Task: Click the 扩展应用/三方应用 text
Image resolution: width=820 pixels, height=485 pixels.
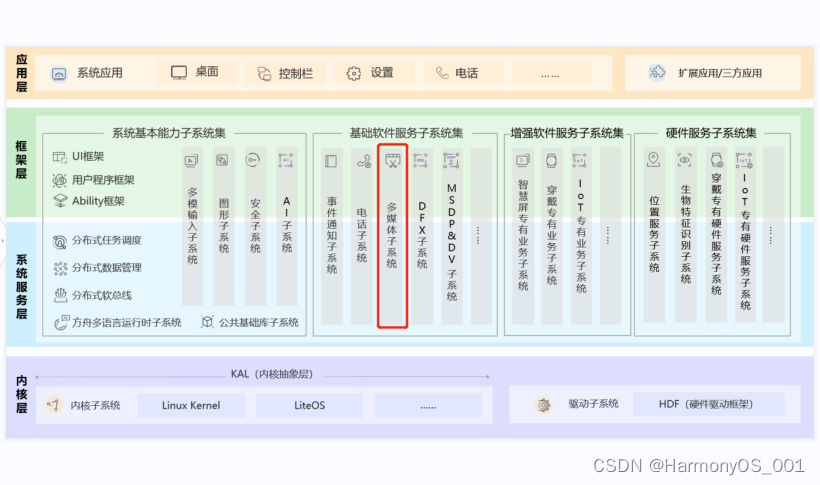Action: [x=720, y=73]
